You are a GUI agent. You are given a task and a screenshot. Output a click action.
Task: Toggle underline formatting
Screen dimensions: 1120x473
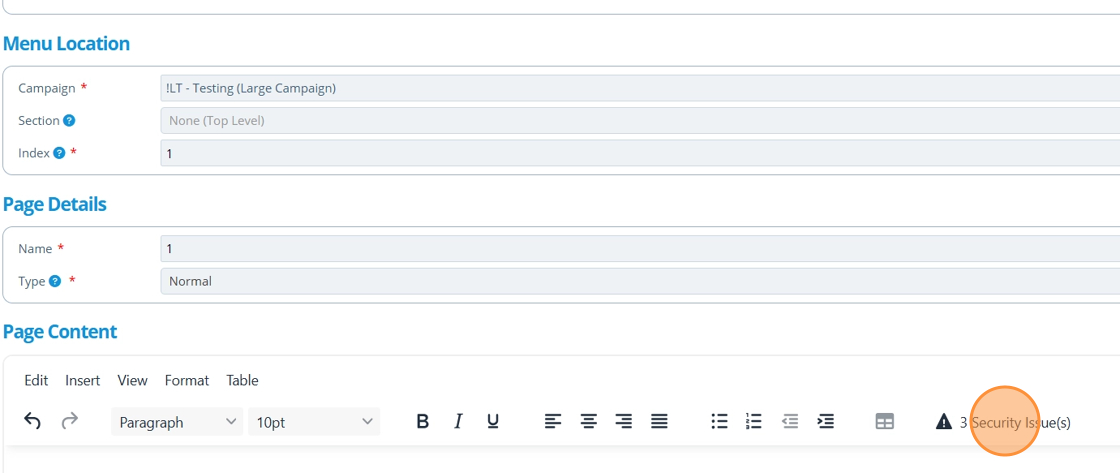pyautogui.click(x=493, y=422)
